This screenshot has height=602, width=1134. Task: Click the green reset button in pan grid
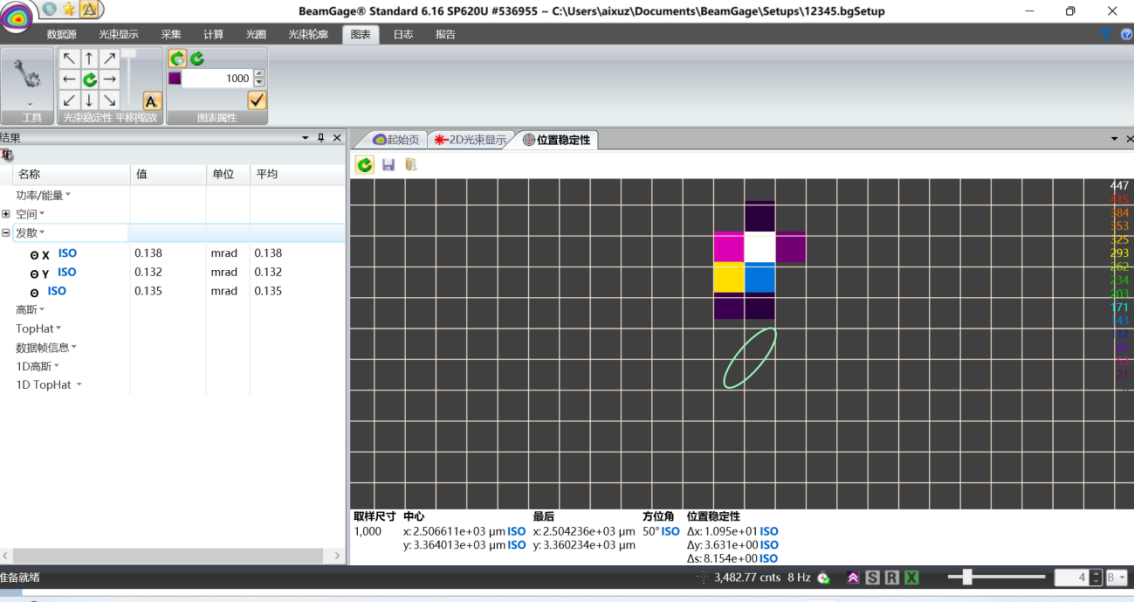point(89,80)
